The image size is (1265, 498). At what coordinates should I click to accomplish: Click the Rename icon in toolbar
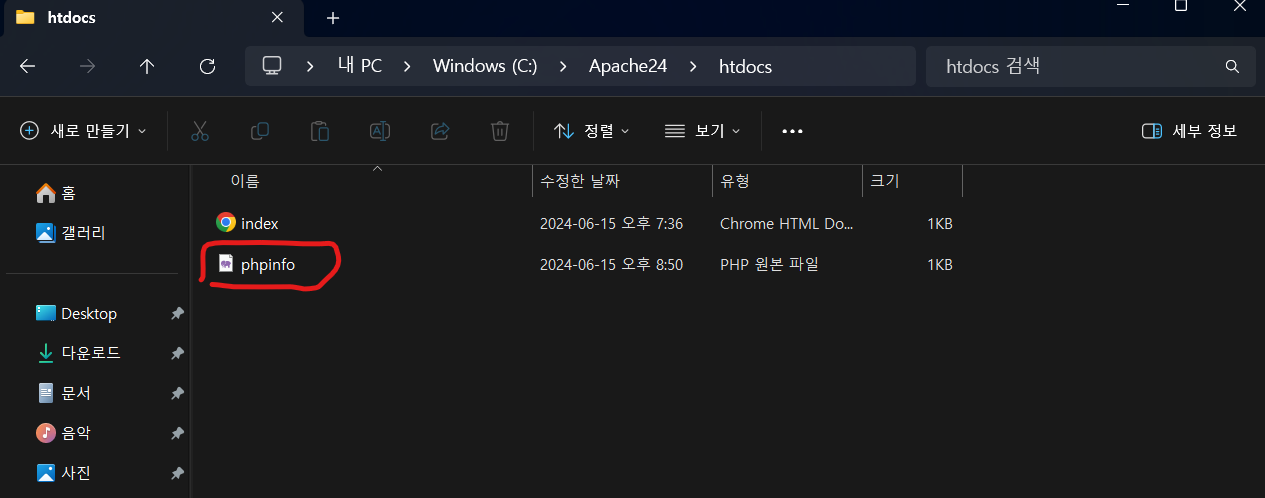coord(380,131)
